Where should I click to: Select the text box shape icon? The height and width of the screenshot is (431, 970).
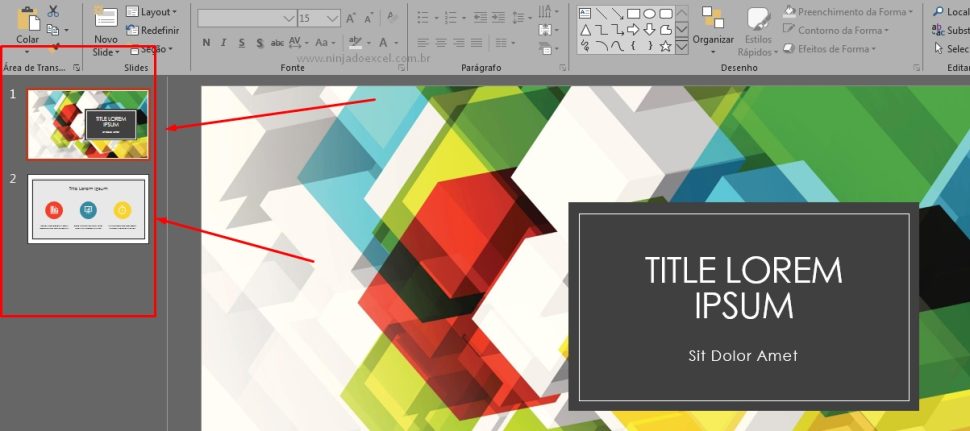(x=586, y=13)
